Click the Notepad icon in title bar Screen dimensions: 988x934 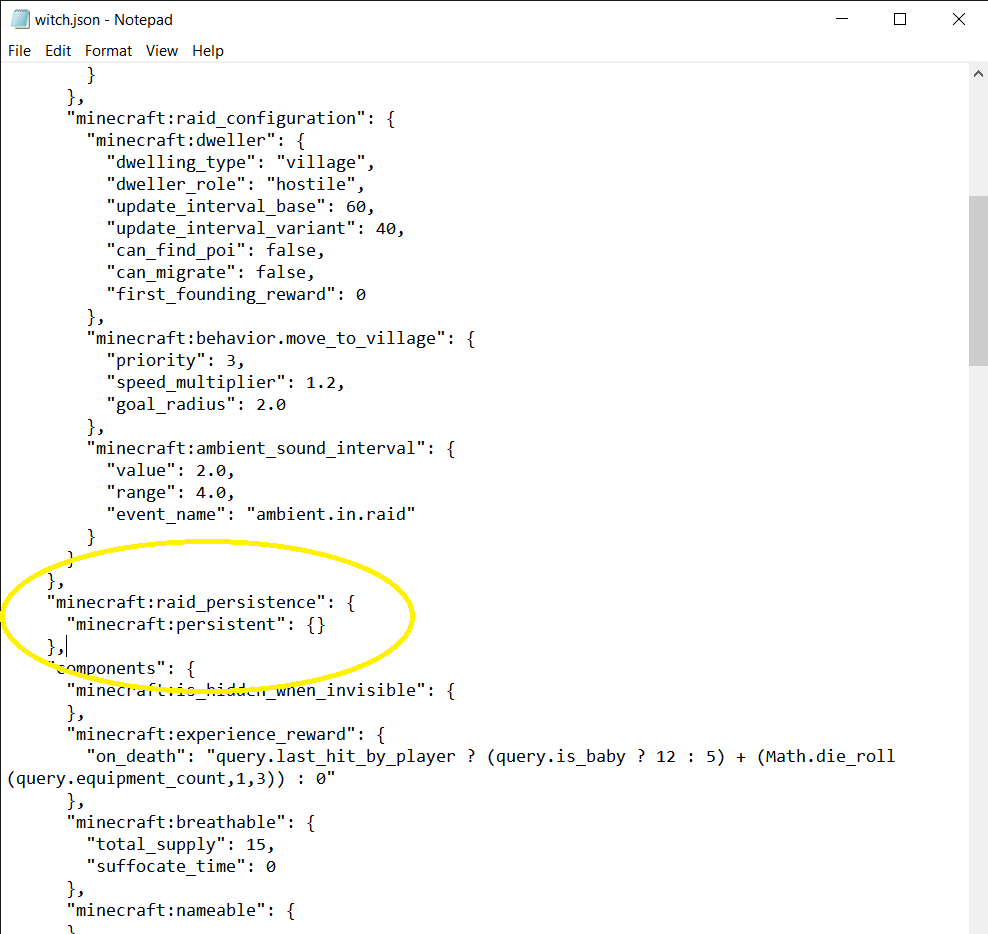(20, 20)
